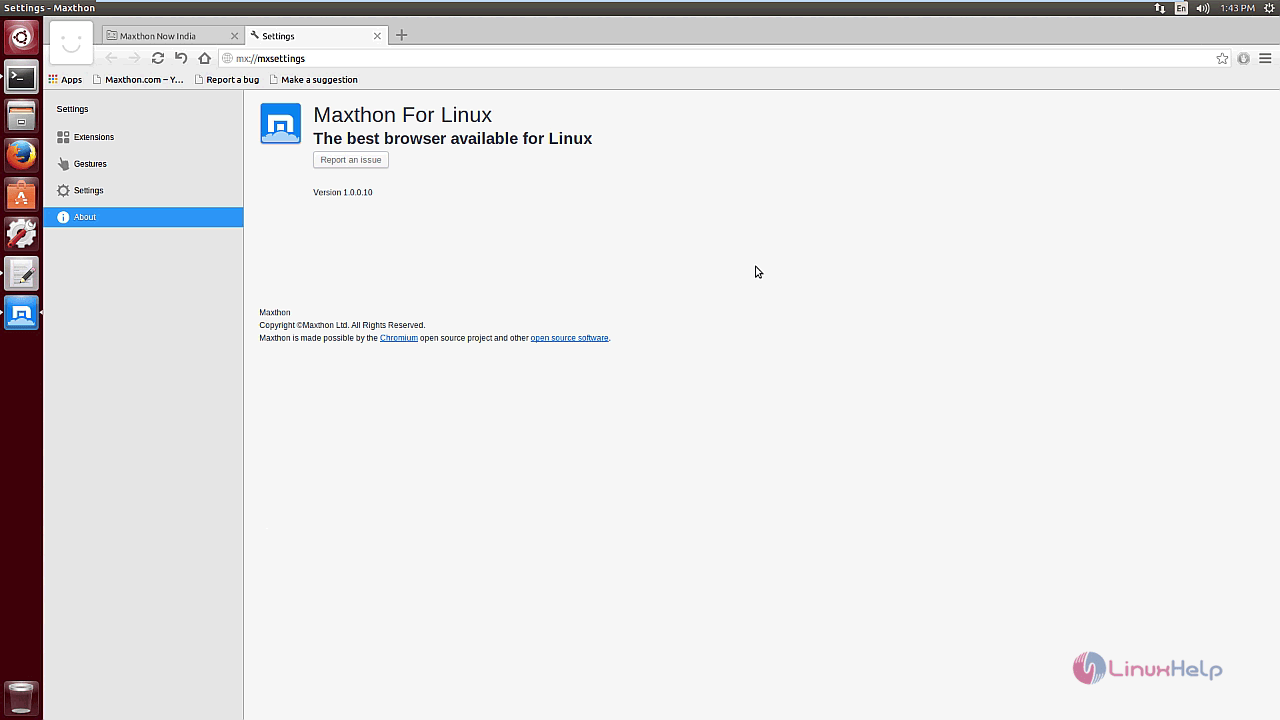This screenshot has height=720, width=1280.
Task: Click the Report an issue button
Action: (351, 160)
